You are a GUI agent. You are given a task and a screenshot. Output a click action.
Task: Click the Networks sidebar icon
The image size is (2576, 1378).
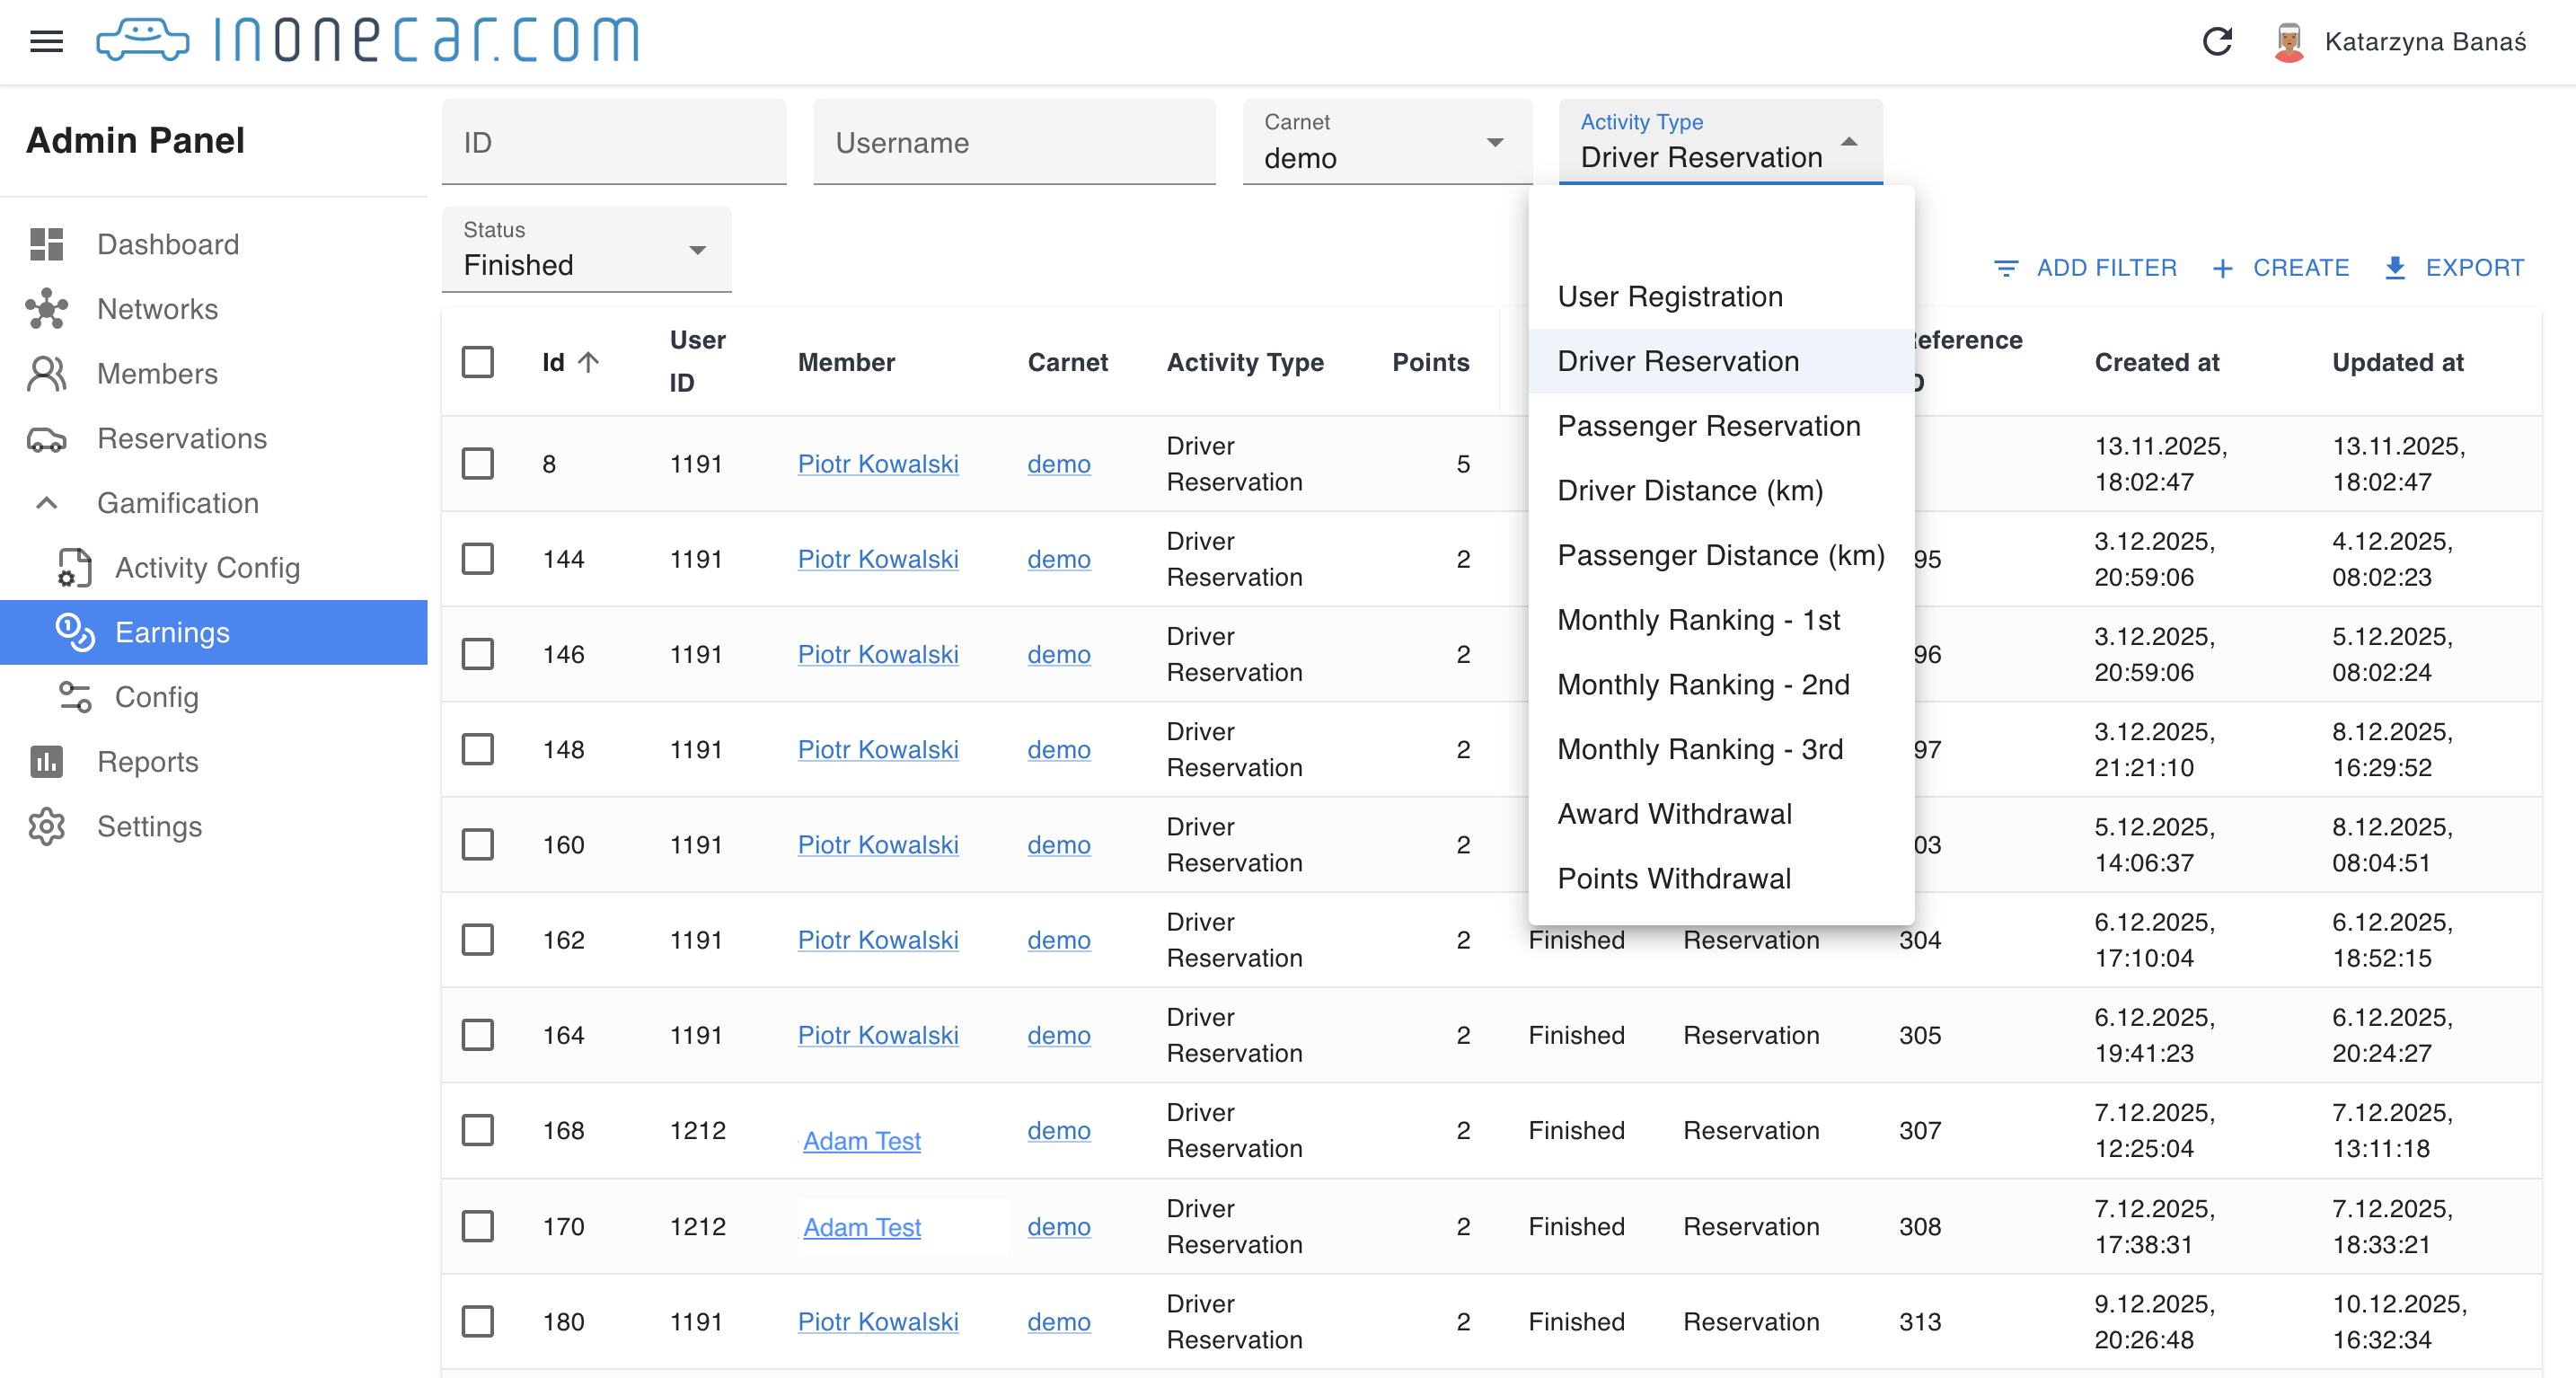point(46,309)
